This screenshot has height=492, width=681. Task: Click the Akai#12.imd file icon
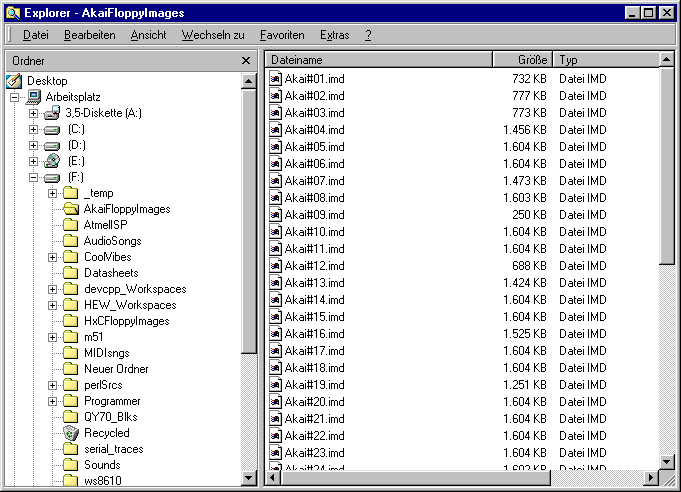[275, 266]
